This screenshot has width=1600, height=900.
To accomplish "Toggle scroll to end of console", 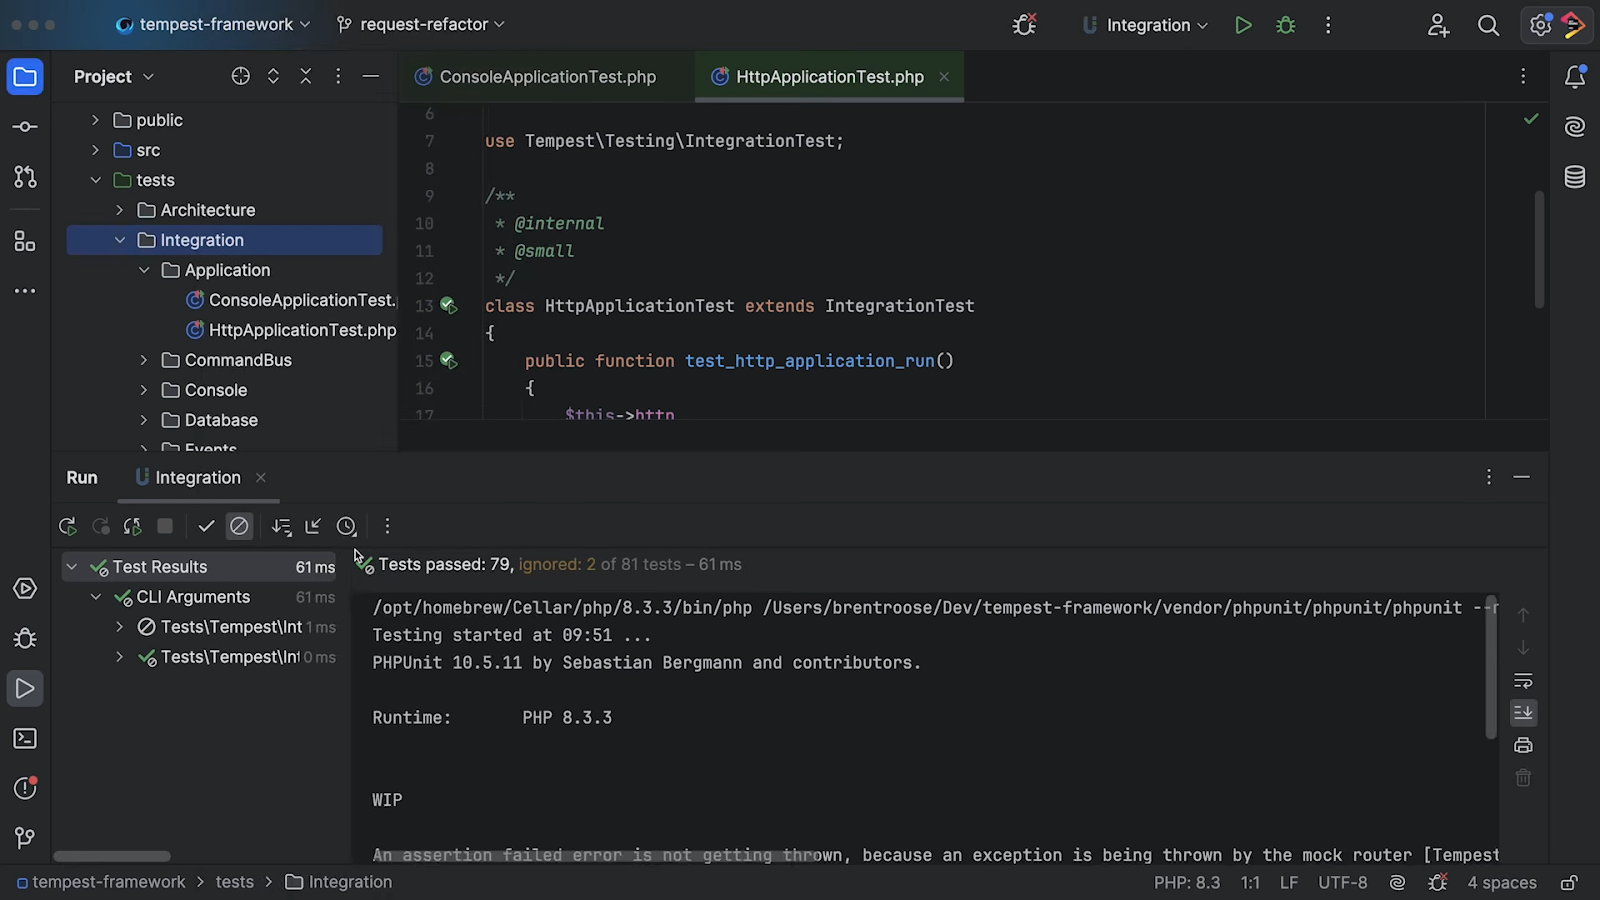I will coord(1523,712).
